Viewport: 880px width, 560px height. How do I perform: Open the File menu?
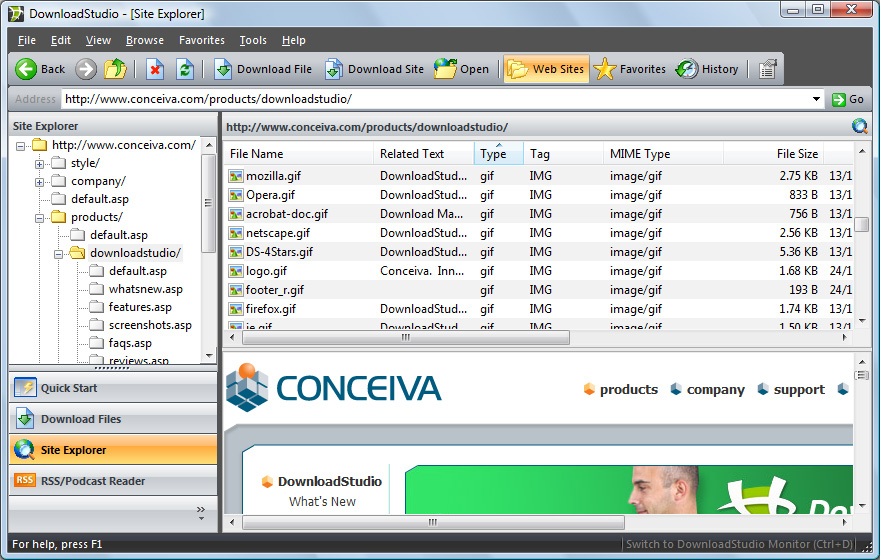point(26,40)
